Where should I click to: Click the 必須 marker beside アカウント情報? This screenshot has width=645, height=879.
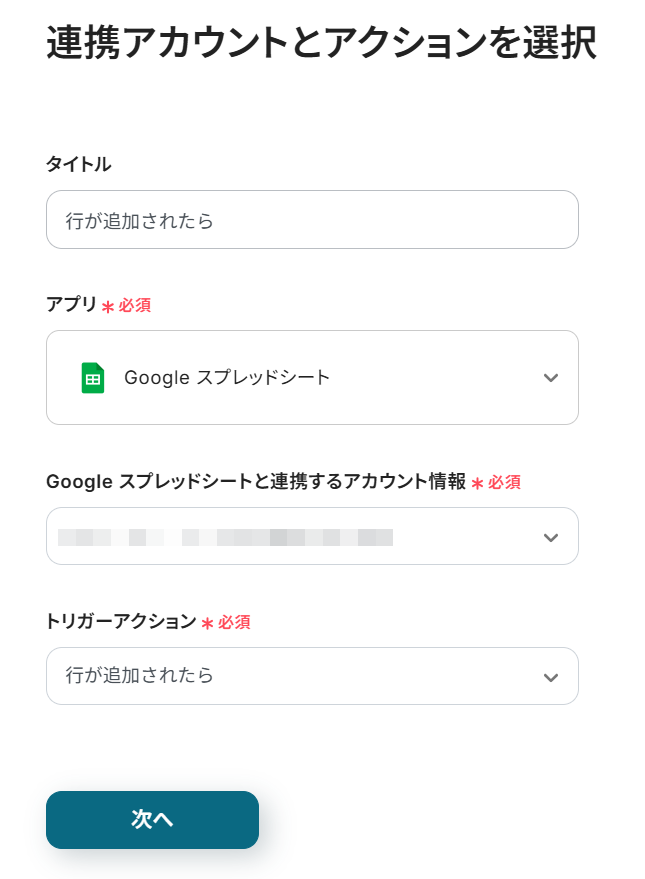pos(505,483)
